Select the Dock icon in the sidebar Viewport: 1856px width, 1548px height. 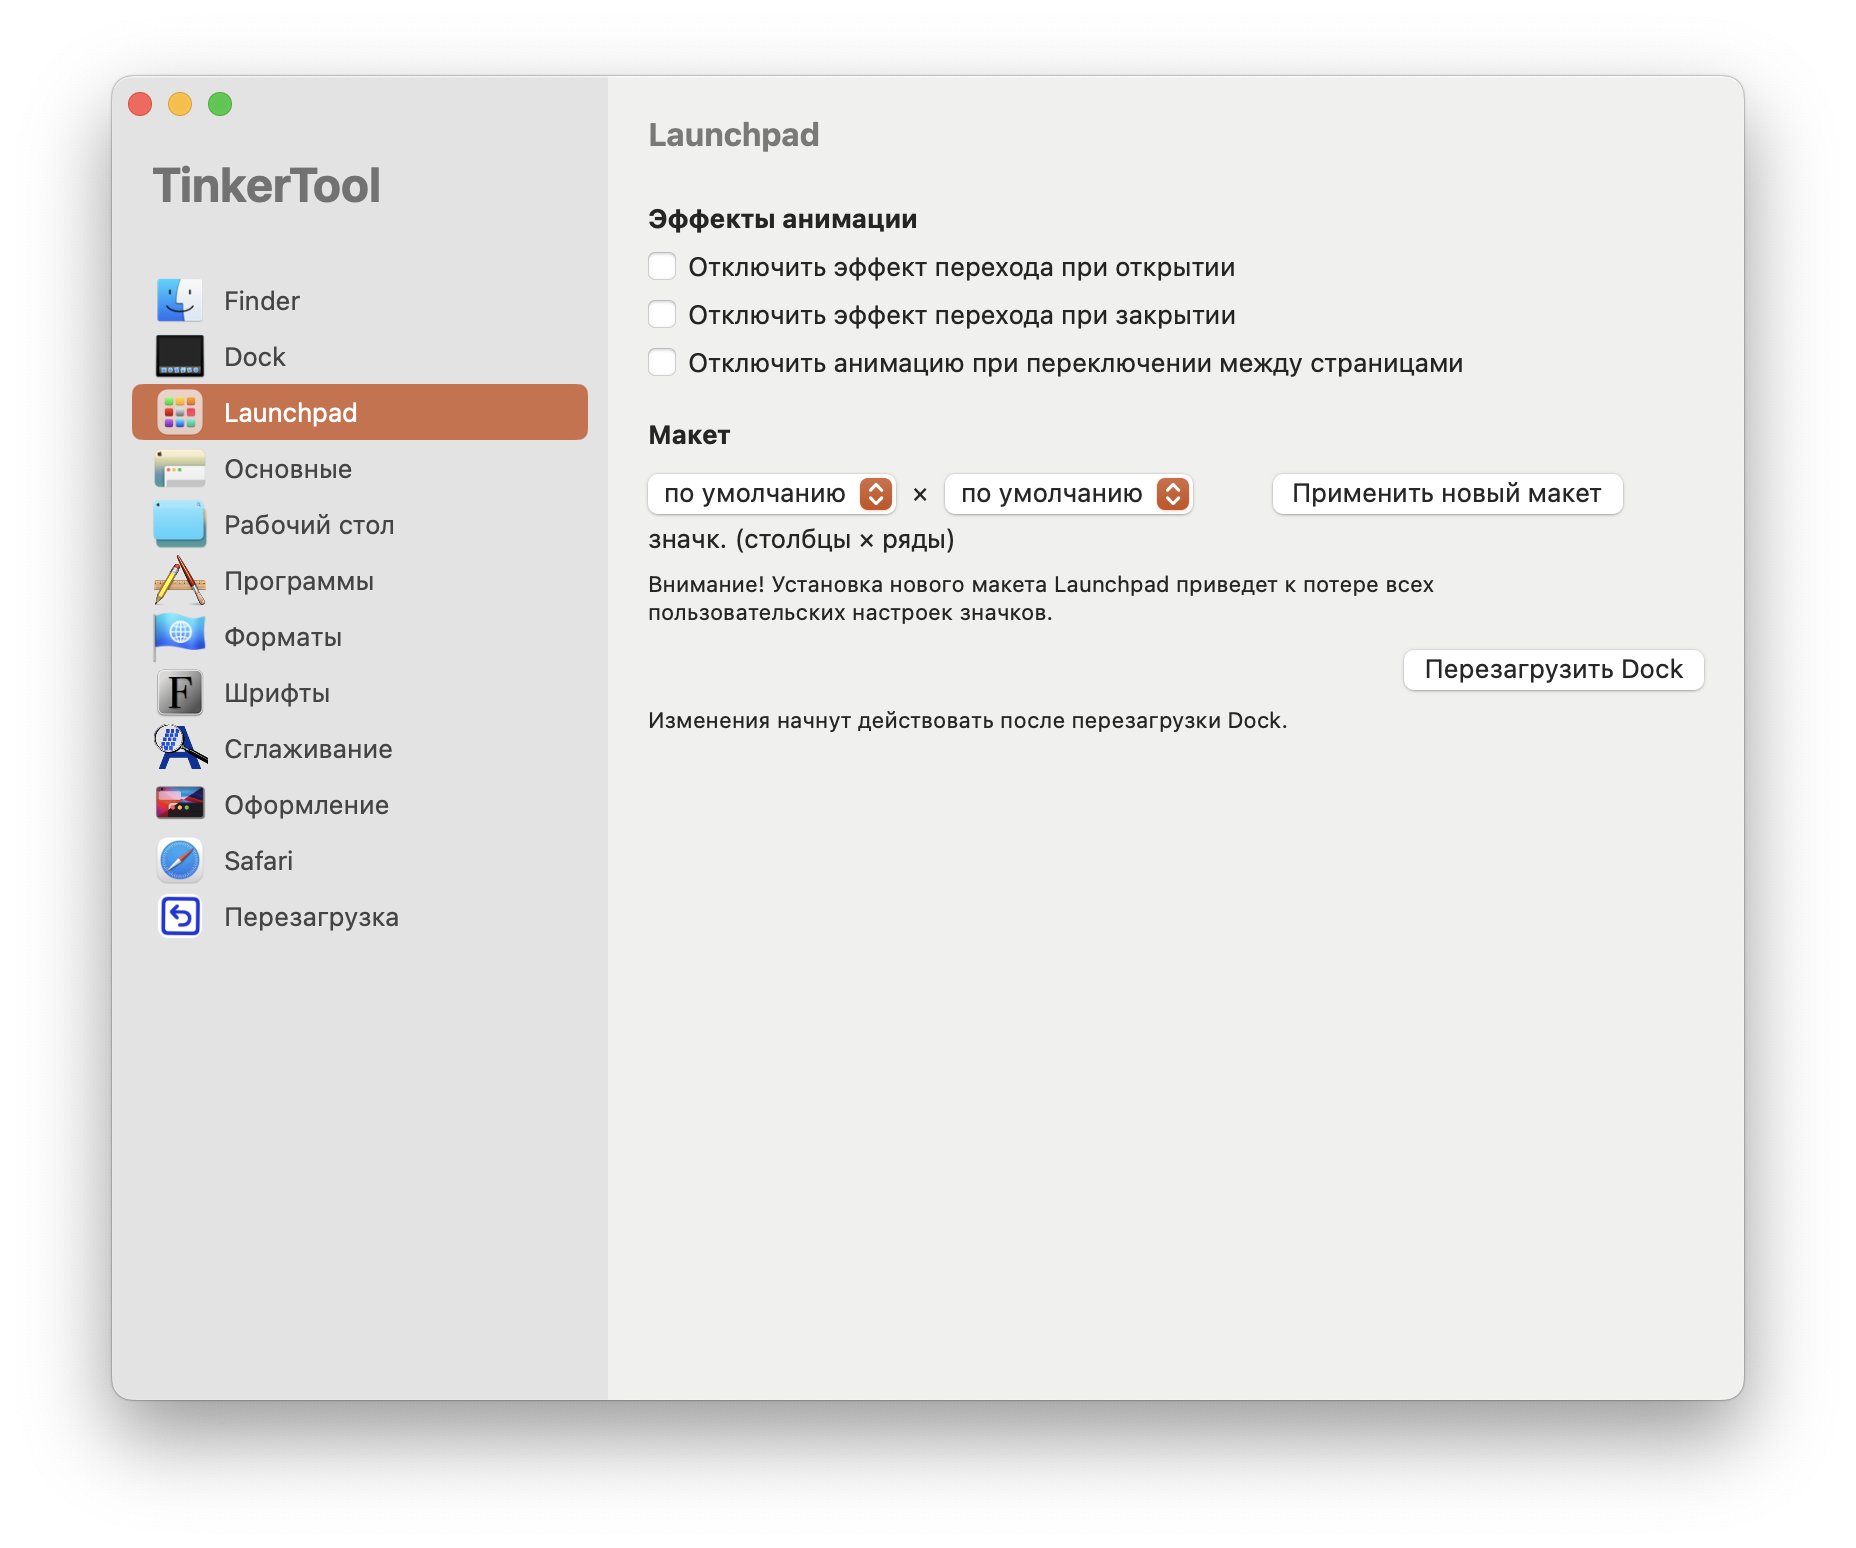pos(180,356)
